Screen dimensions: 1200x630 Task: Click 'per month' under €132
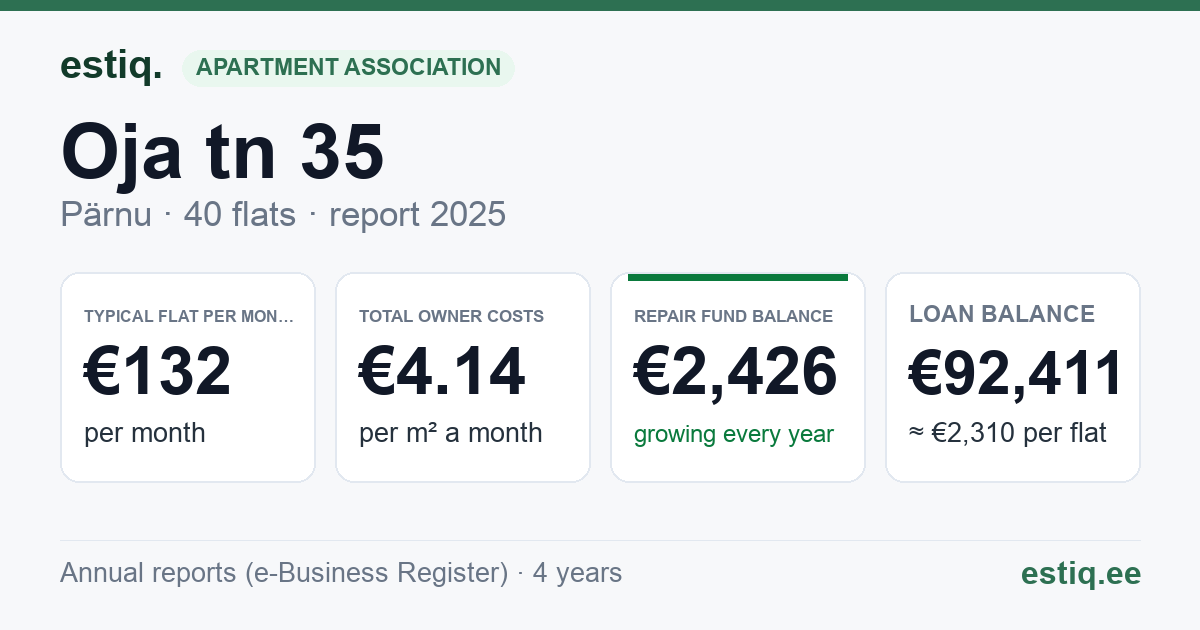[x=145, y=433]
